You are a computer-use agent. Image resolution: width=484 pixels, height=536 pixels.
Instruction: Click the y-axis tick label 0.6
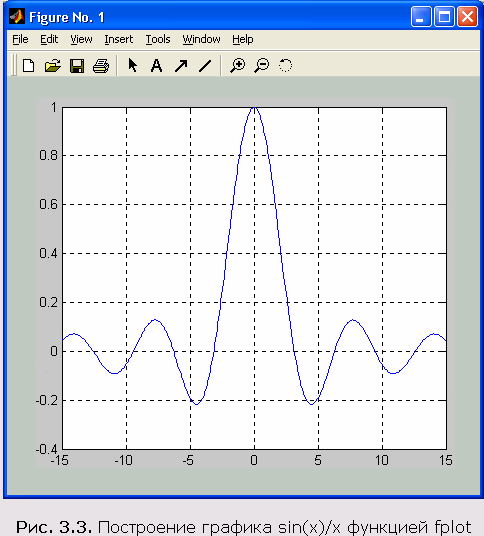click(x=48, y=204)
